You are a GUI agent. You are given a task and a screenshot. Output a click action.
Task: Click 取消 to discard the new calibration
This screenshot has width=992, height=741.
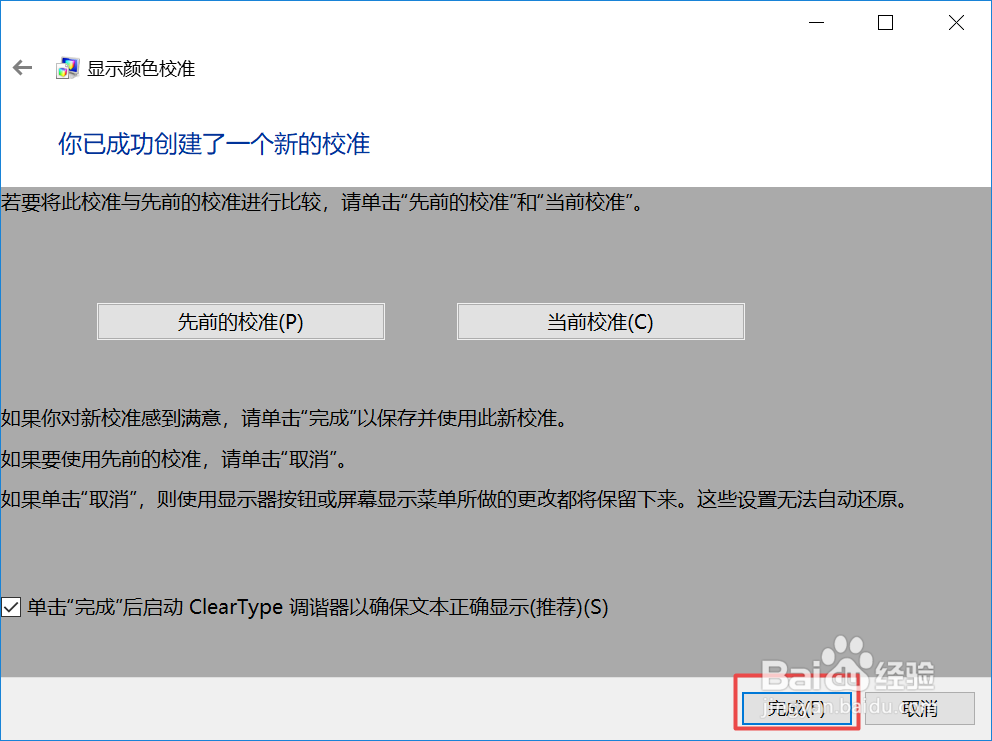pyautogui.click(x=920, y=708)
